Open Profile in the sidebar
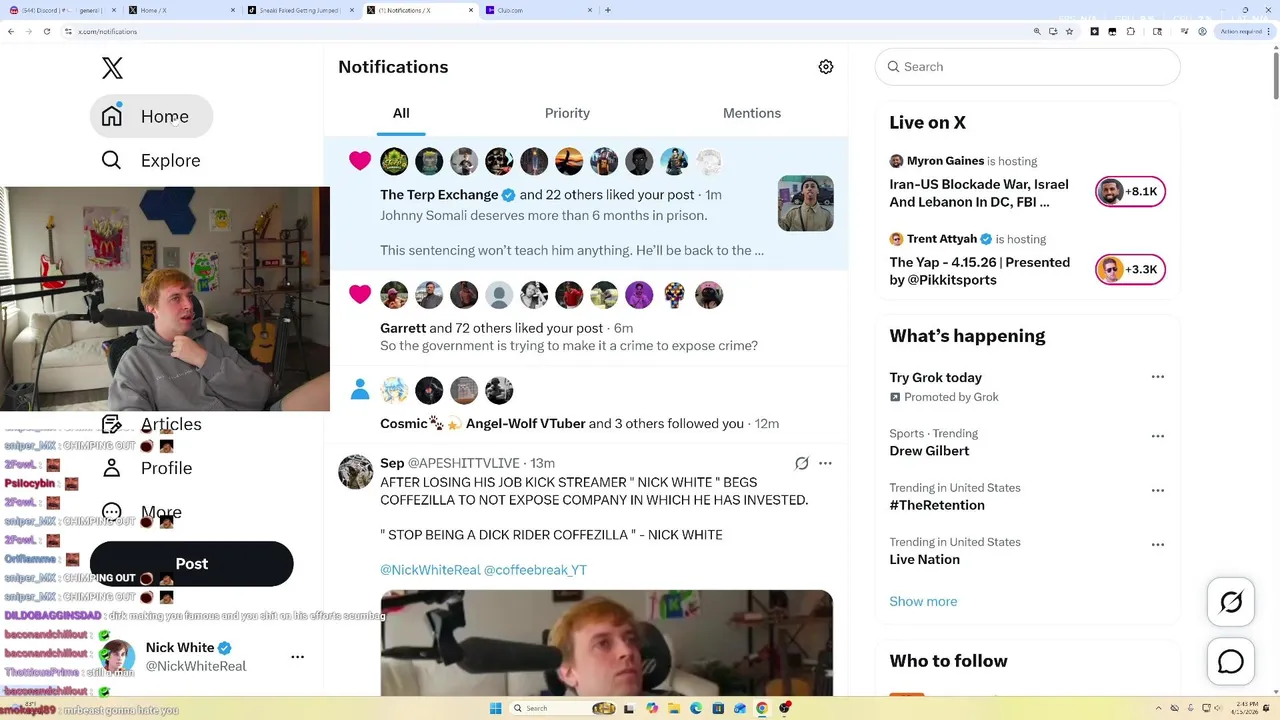Image resolution: width=1280 pixels, height=720 pixels. pos(147,468)
